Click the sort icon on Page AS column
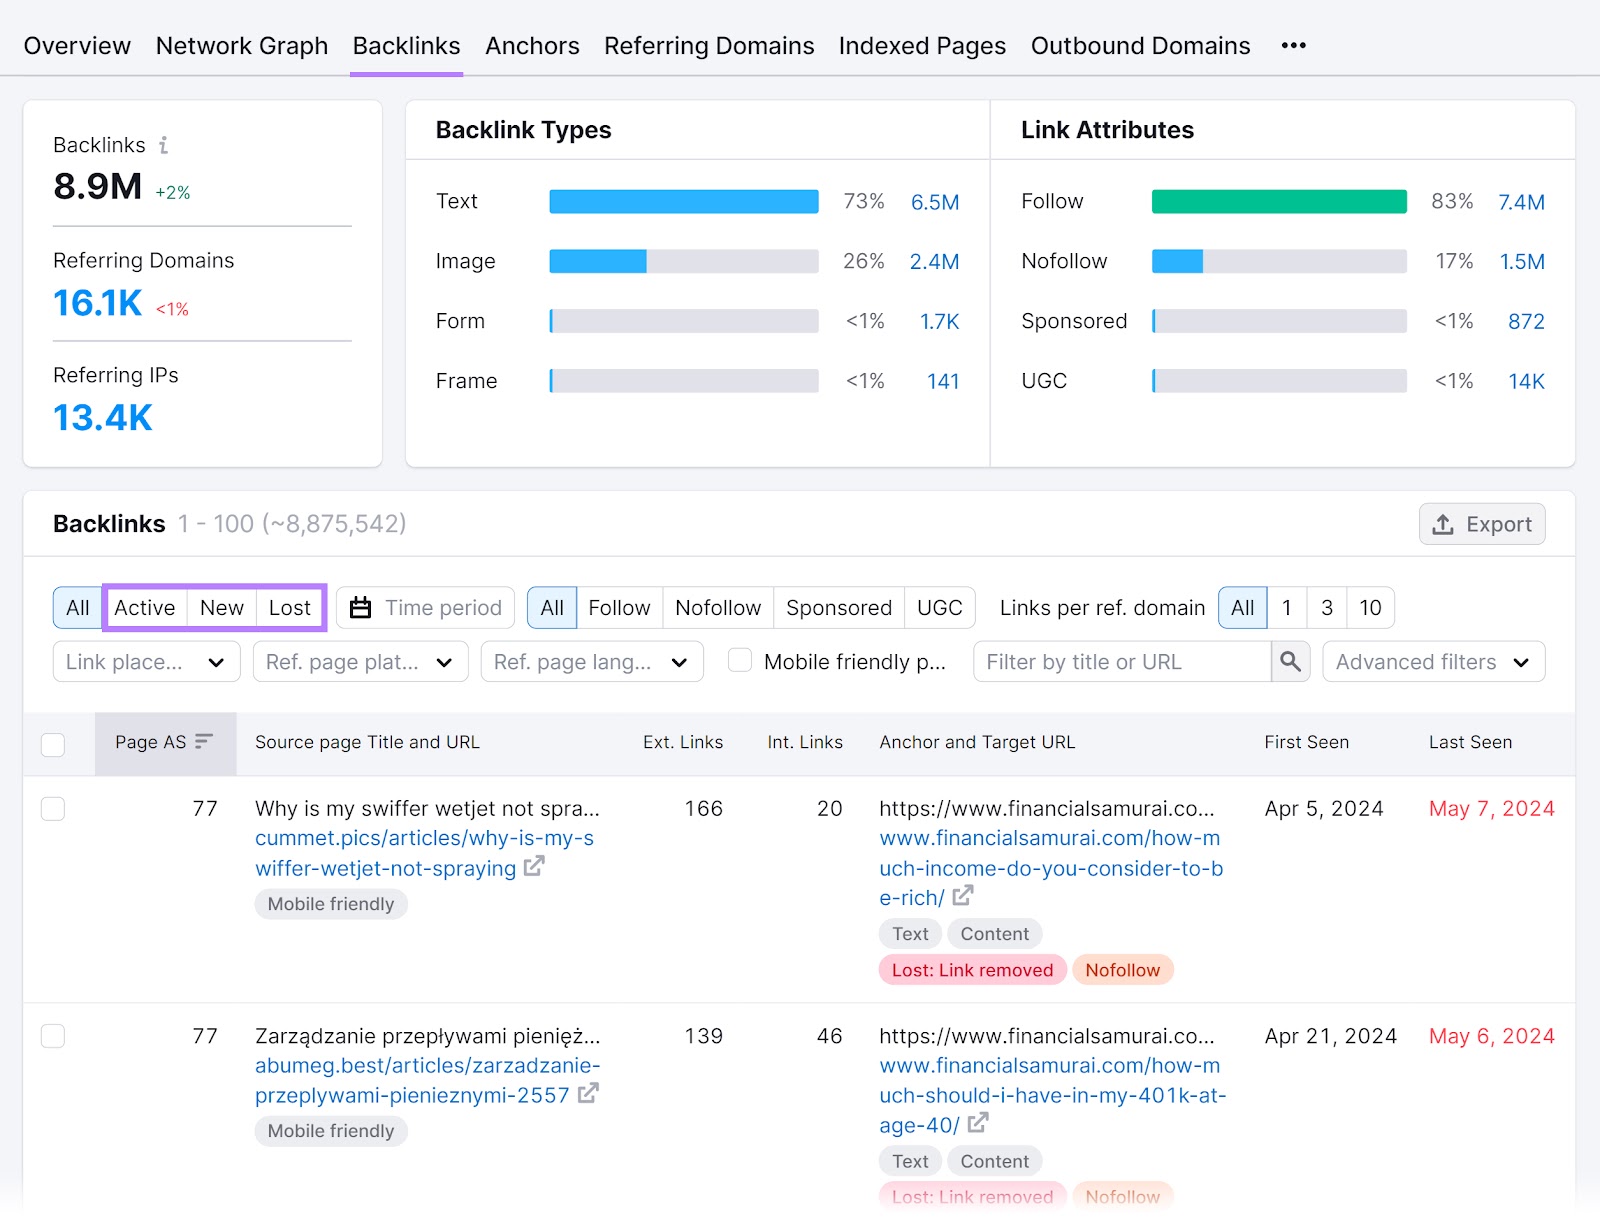 coord(204,742)
